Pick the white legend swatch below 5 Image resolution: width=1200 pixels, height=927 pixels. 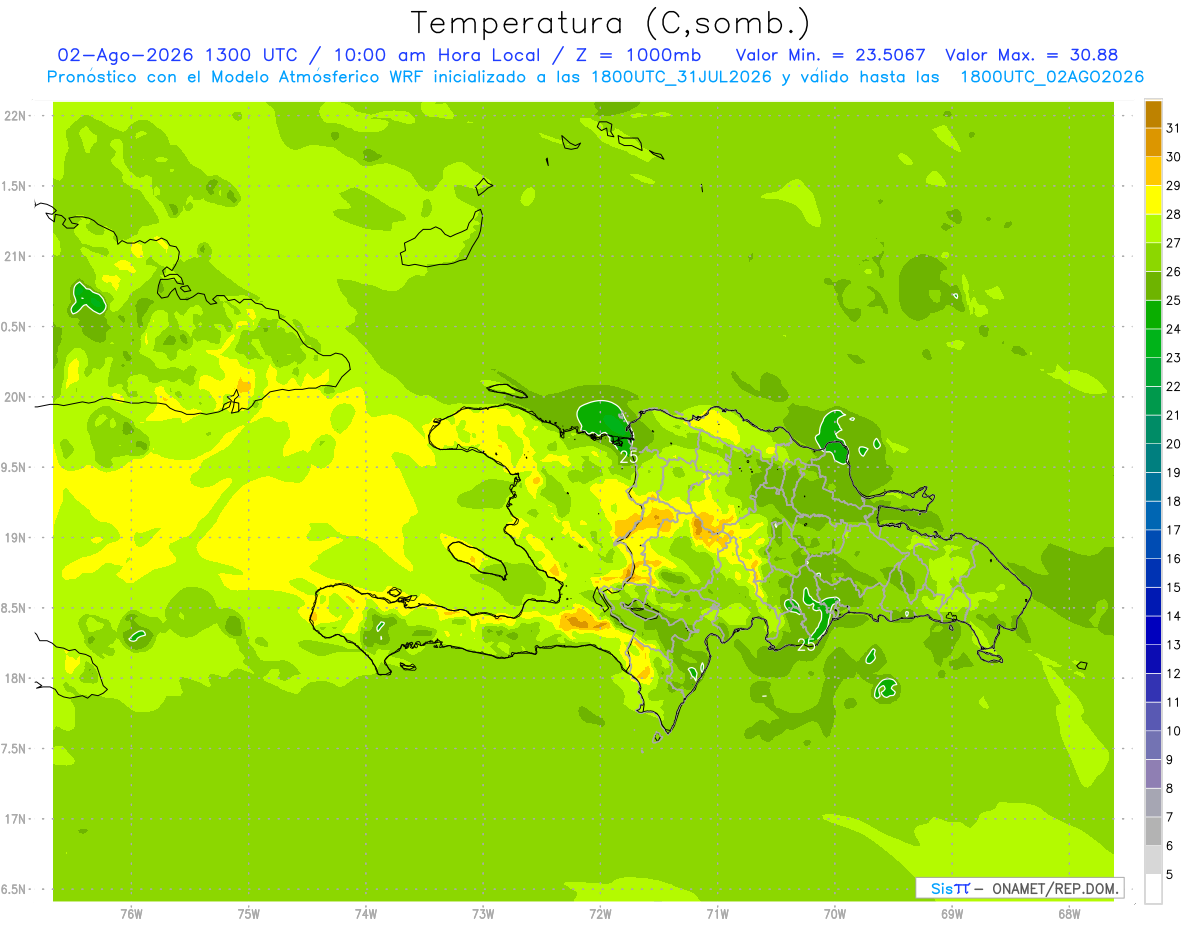click(1153, 889)
